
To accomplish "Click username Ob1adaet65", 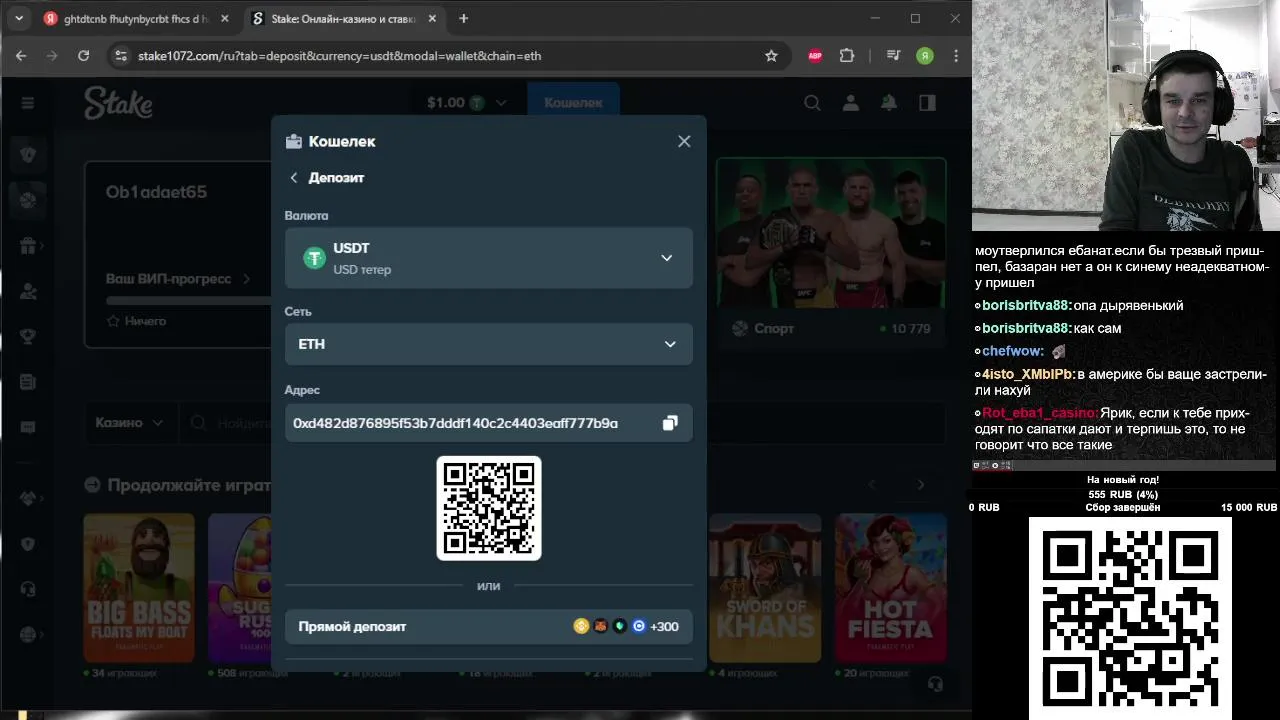I will tap(156, 192).
